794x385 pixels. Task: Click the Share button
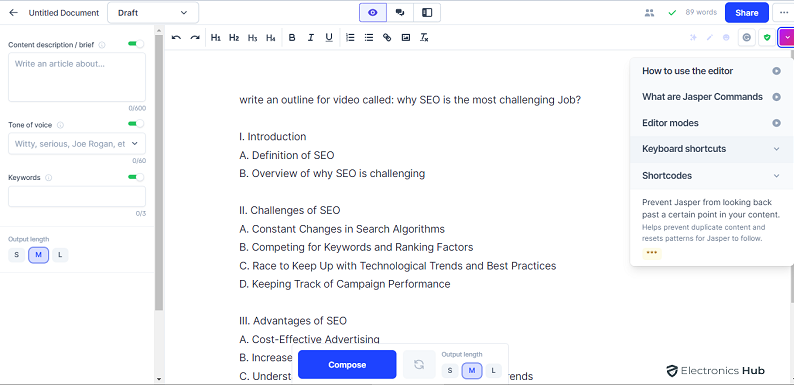746,13
